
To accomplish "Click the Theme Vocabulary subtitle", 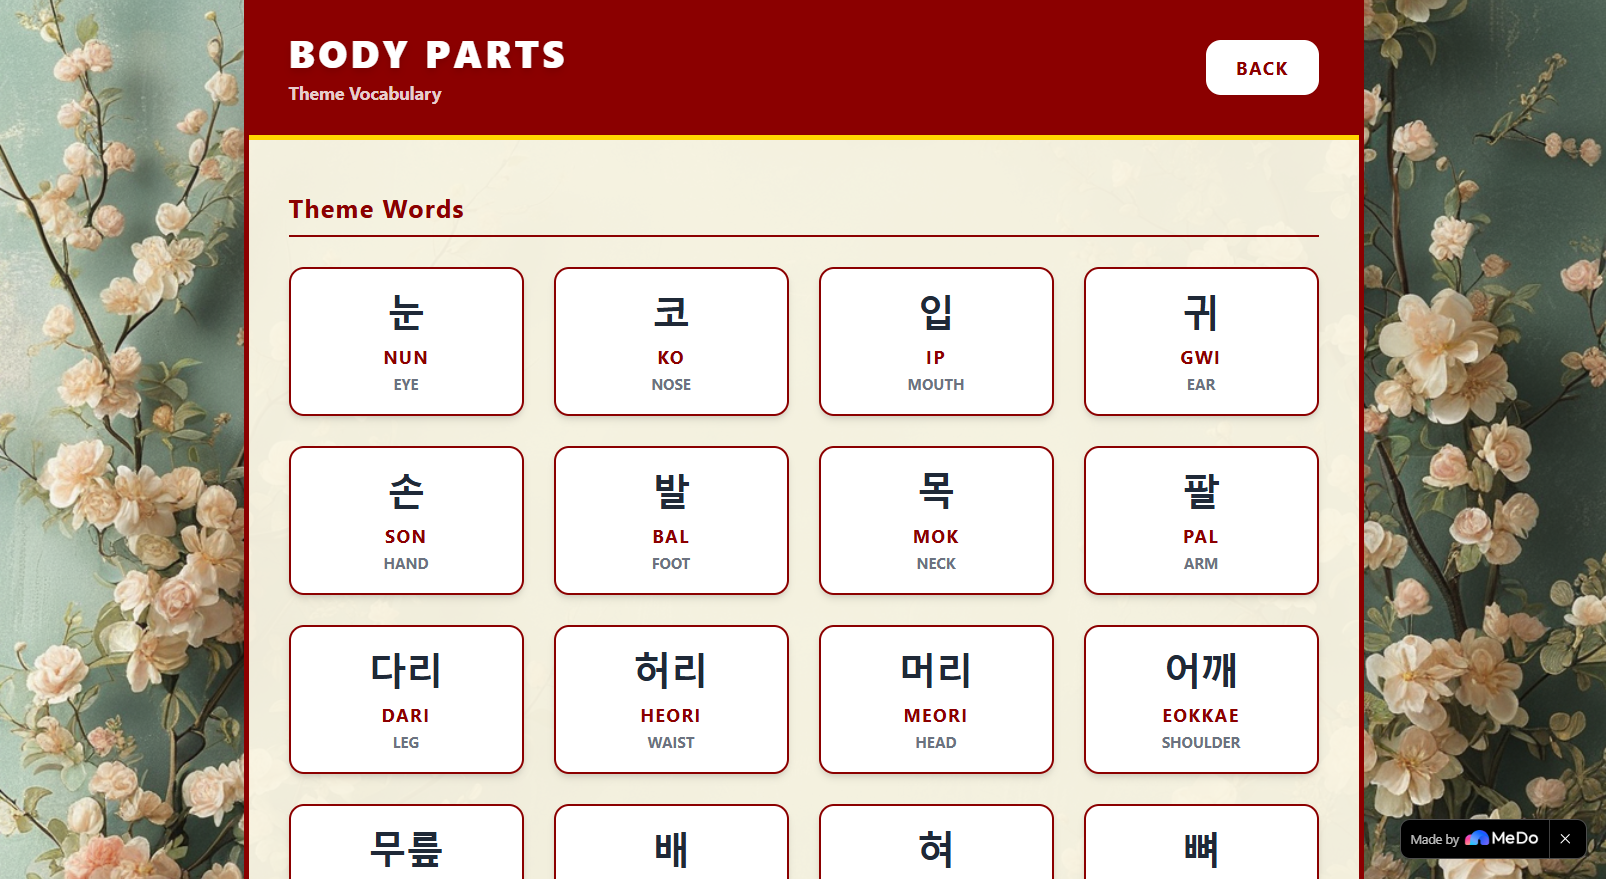I will pyautogui.click(x=365, y=94).
